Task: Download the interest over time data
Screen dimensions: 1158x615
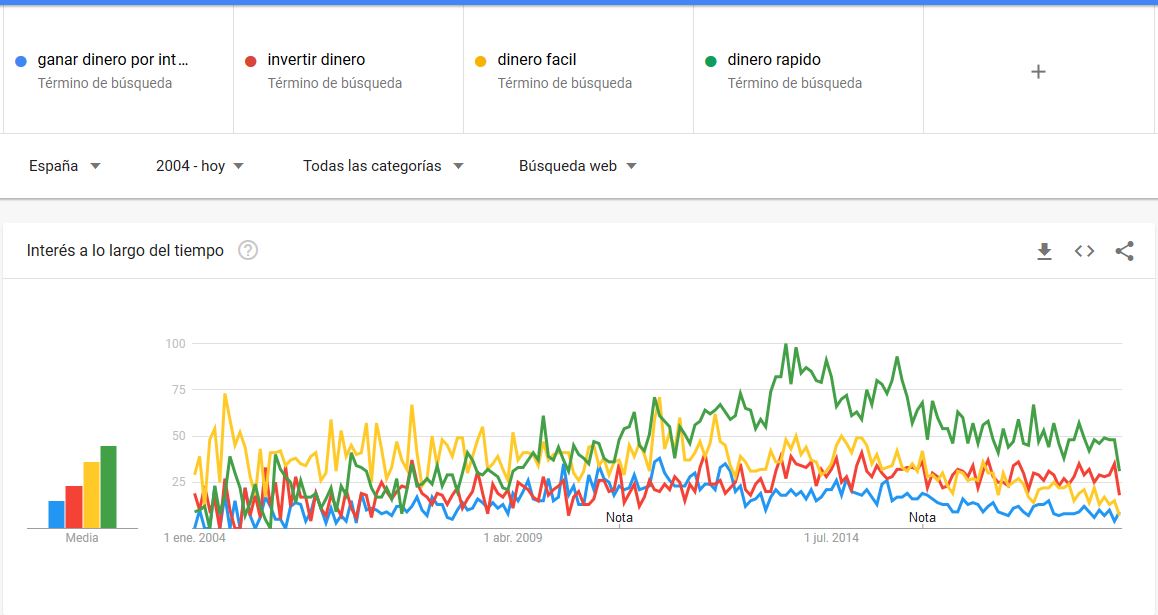Action: click(x=1044, y=251)
